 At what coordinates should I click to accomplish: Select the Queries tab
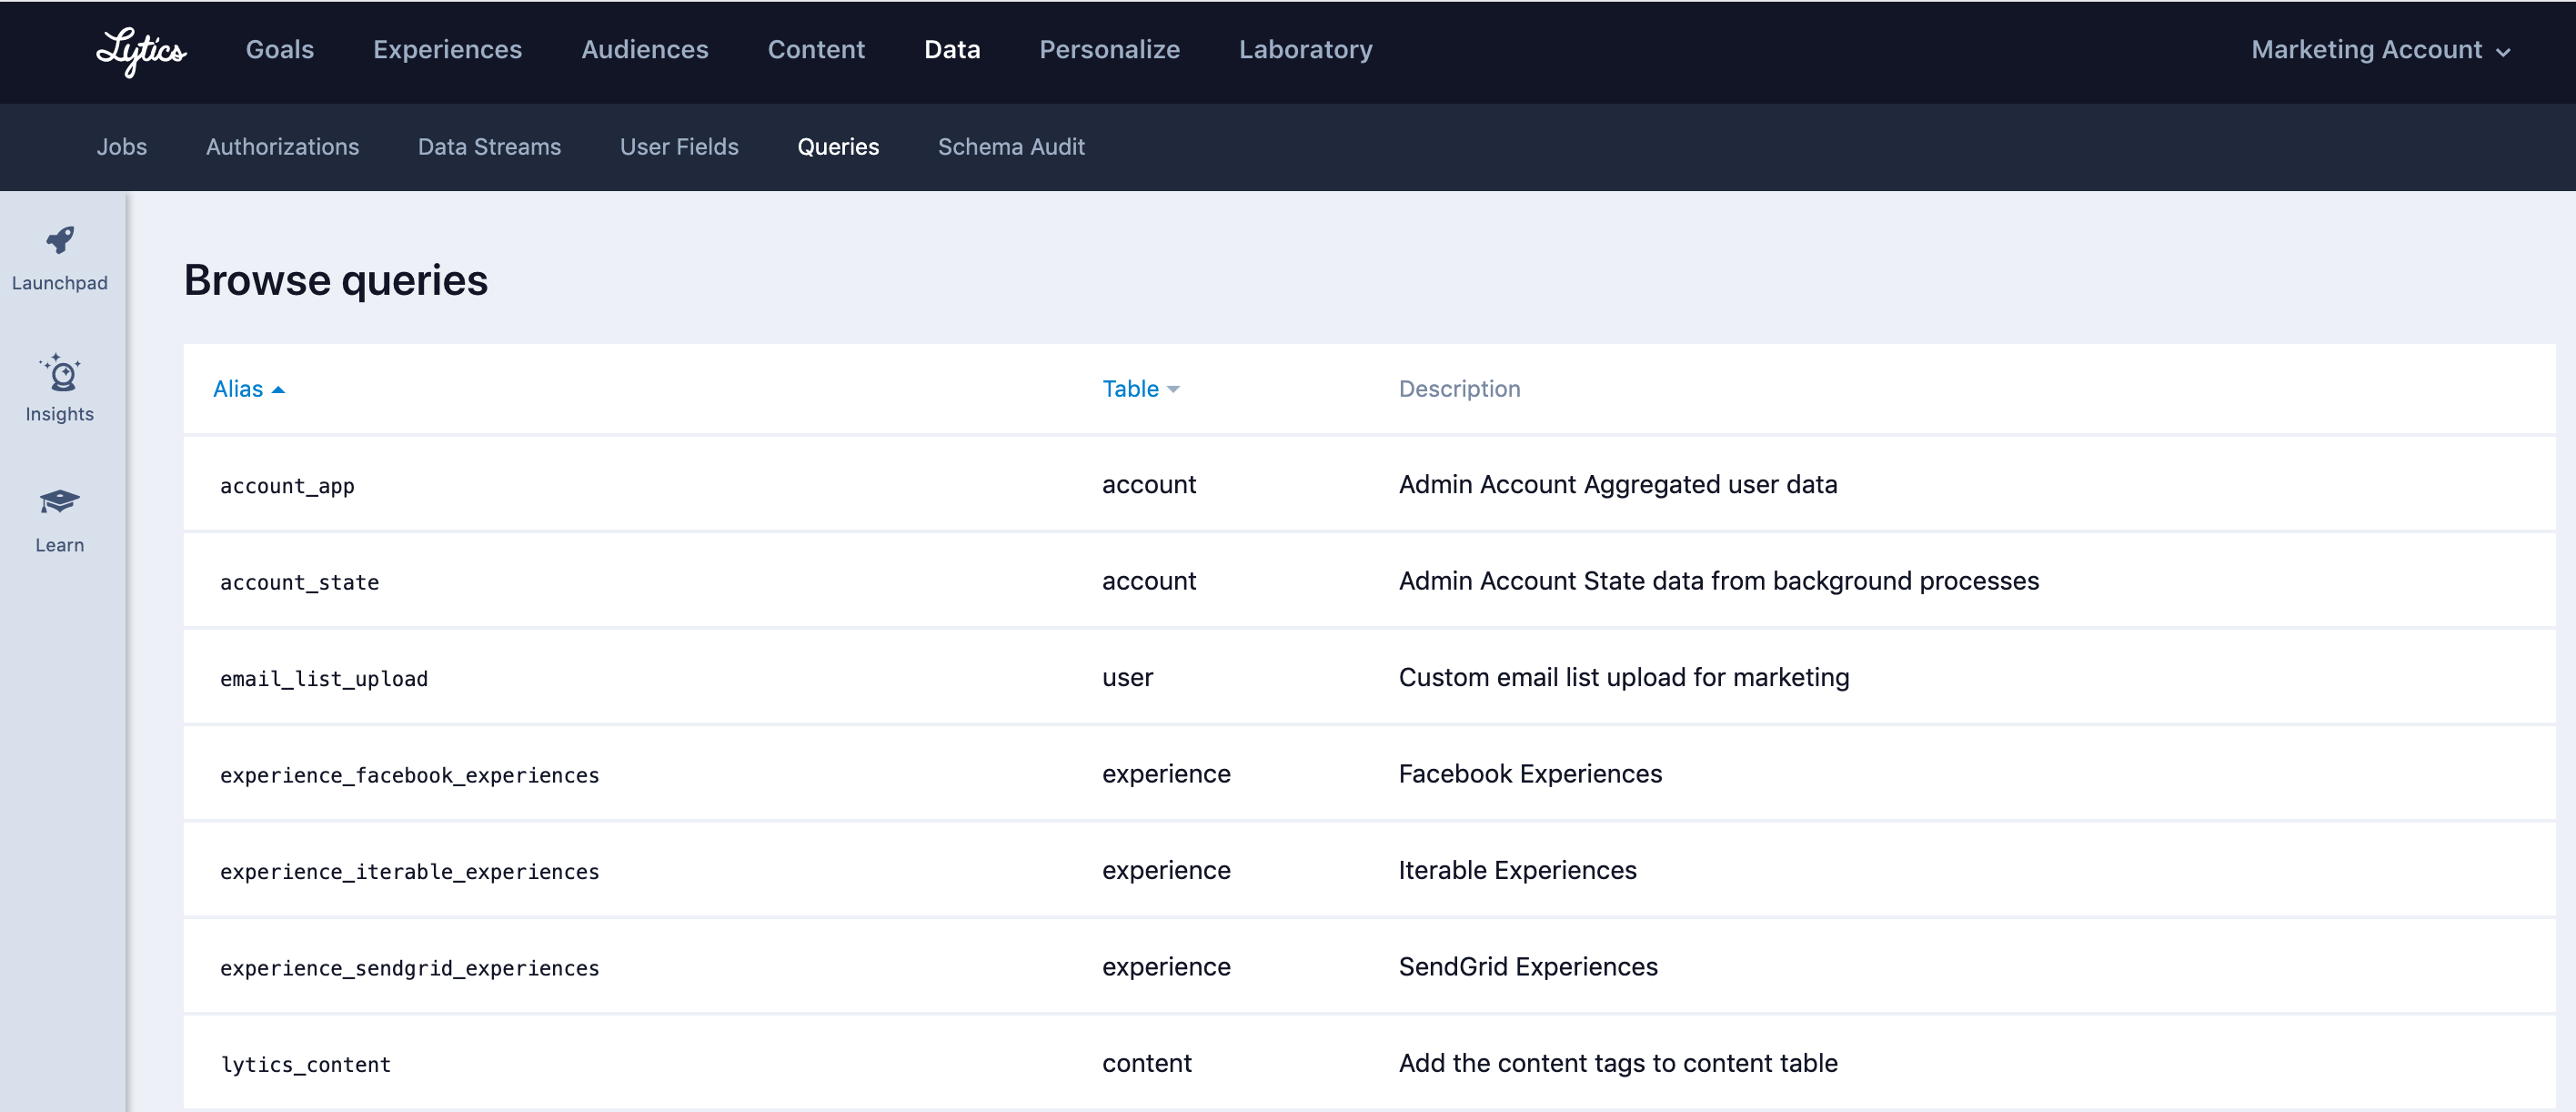[x=838, y=147]
